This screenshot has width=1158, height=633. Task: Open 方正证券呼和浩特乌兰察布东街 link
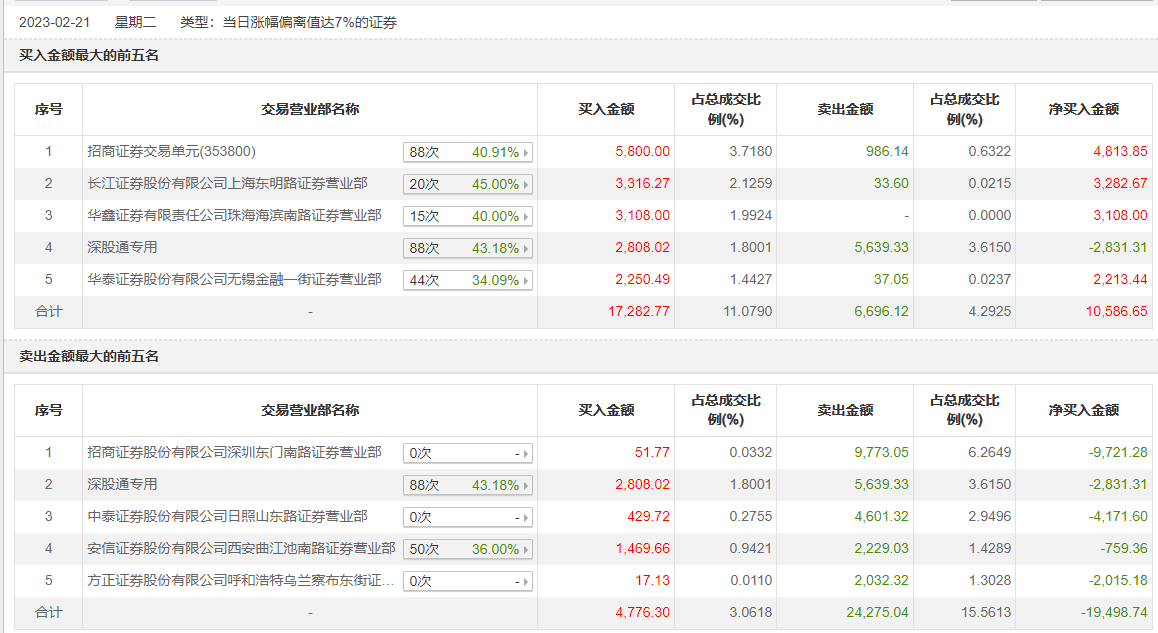241,581
